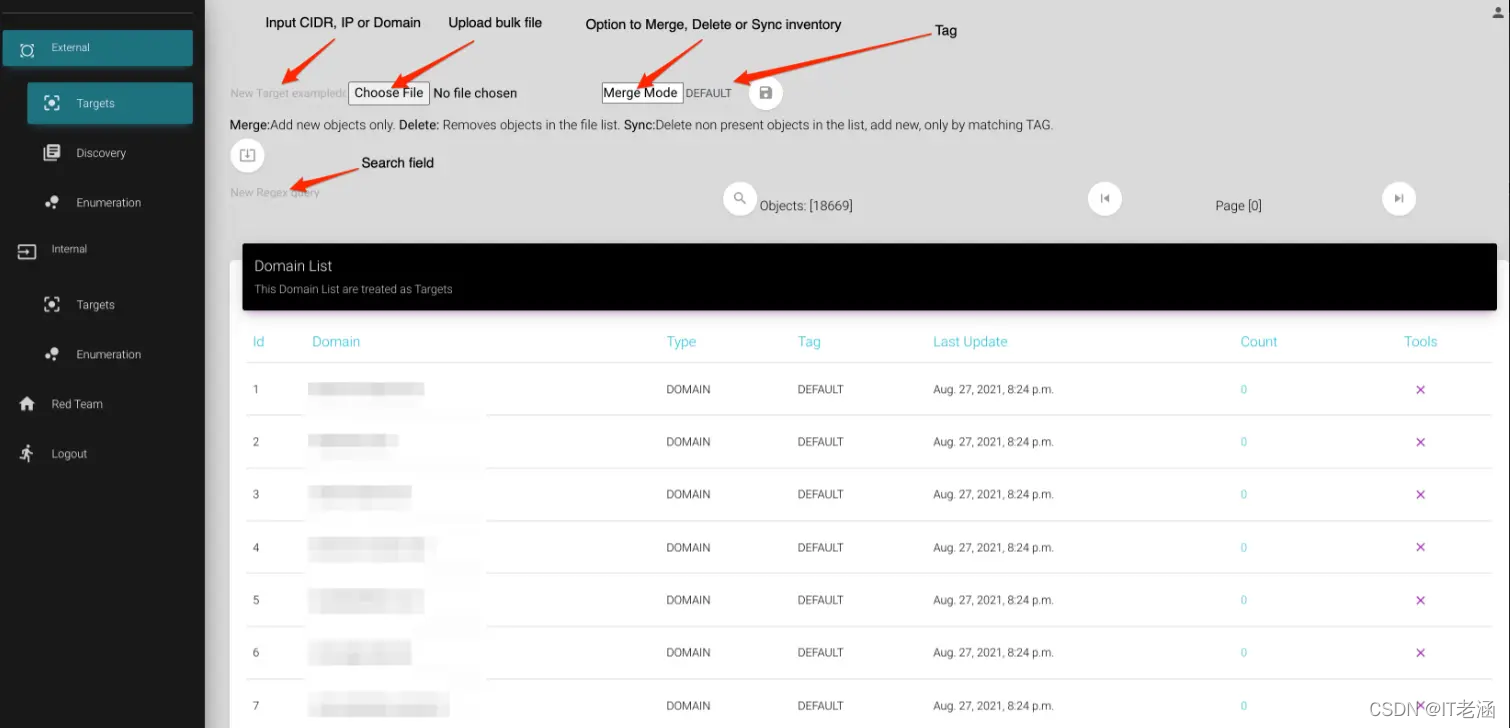Open Discovery in sidebar
The width and height of the screenshot is (1510, 728).
click(x=101, y=153)
